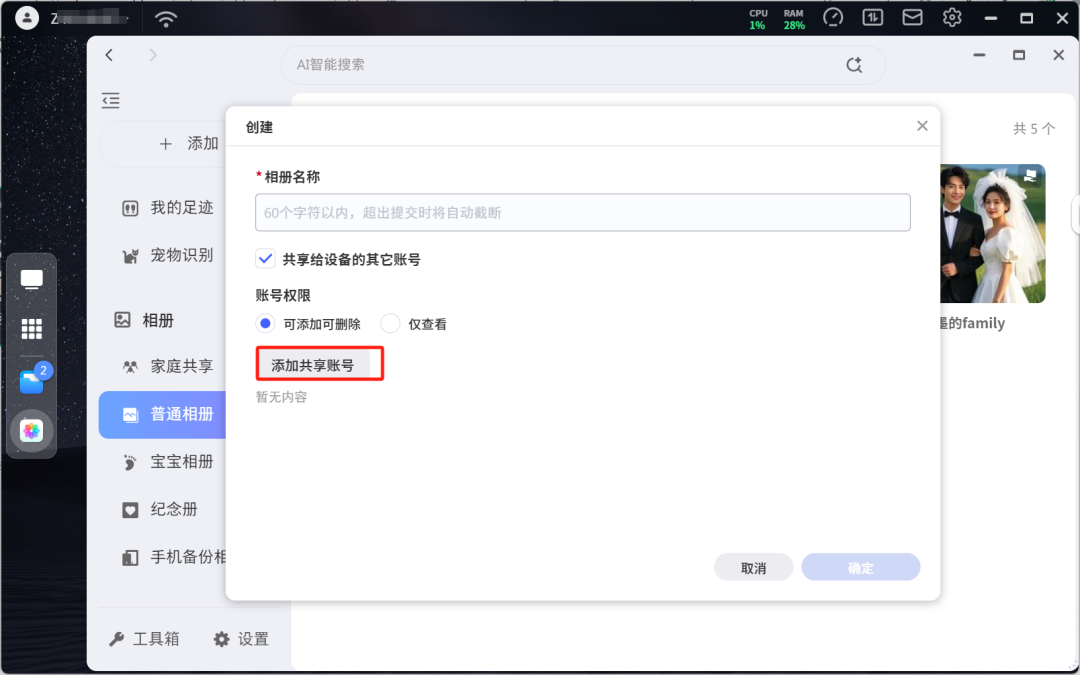Viewport: 1080px width, 675px height.
Task: Open the files app with badge 2
Action: coord(32,381)
